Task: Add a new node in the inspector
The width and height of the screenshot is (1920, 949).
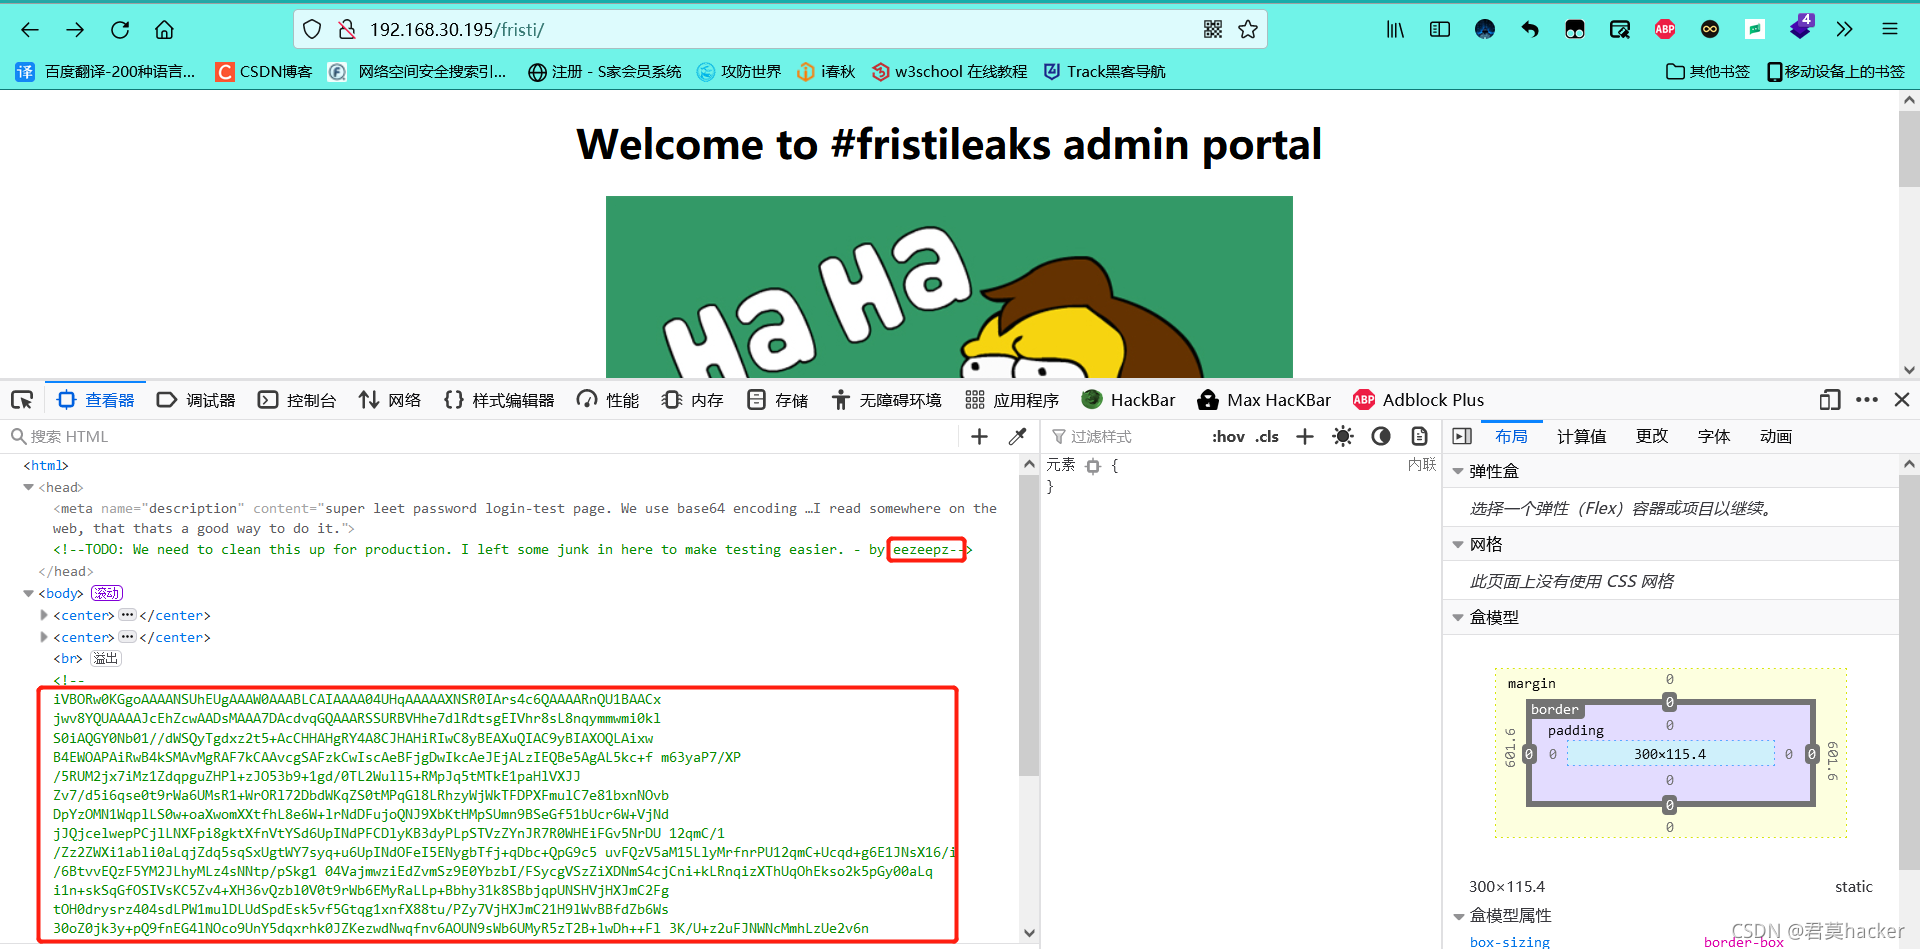Action: [x=980, y=437]
